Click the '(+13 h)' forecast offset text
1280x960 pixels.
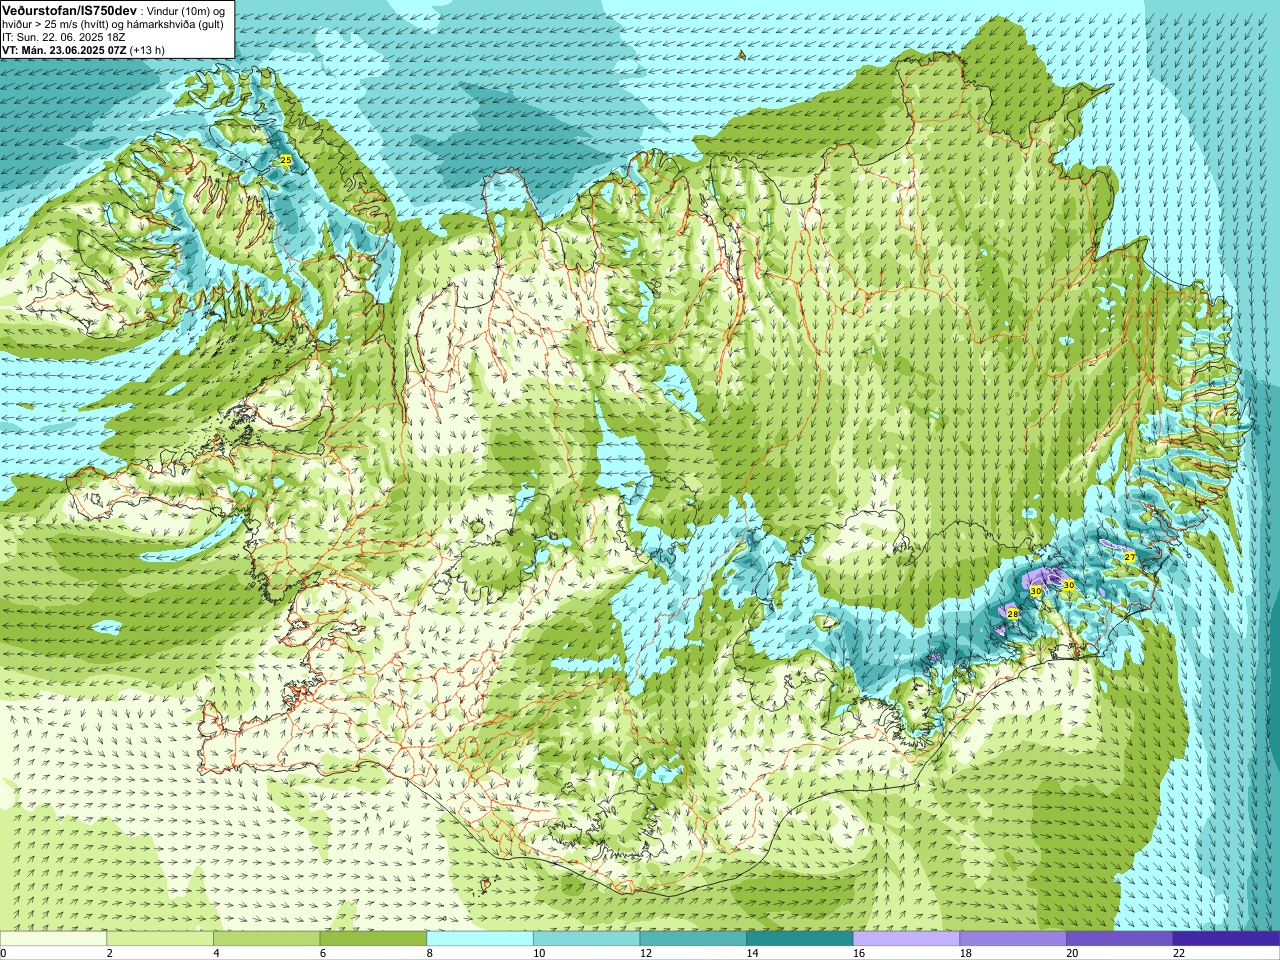click(147, 49)
